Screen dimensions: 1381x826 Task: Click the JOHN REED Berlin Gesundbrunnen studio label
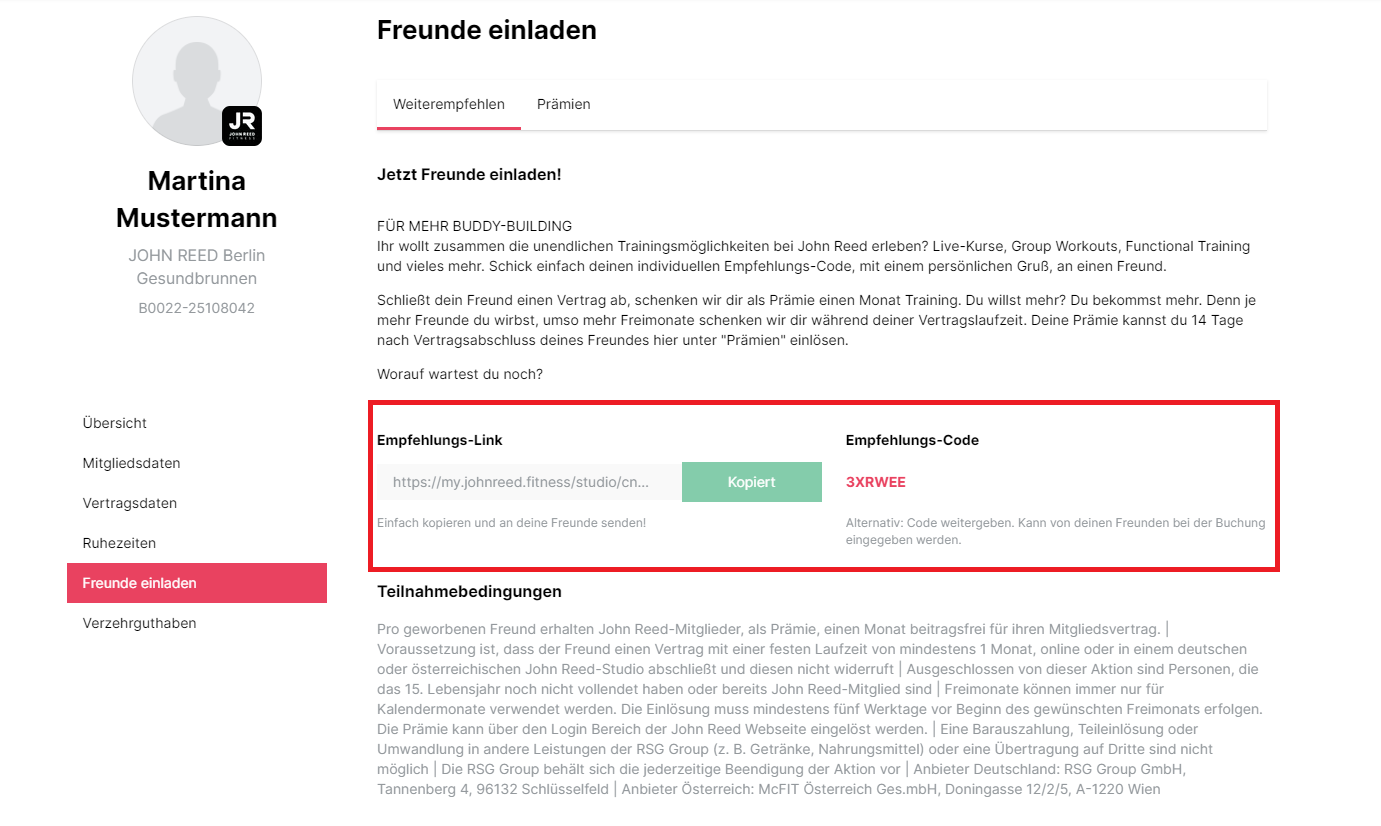pyautogui.click(x=197, y=267)
